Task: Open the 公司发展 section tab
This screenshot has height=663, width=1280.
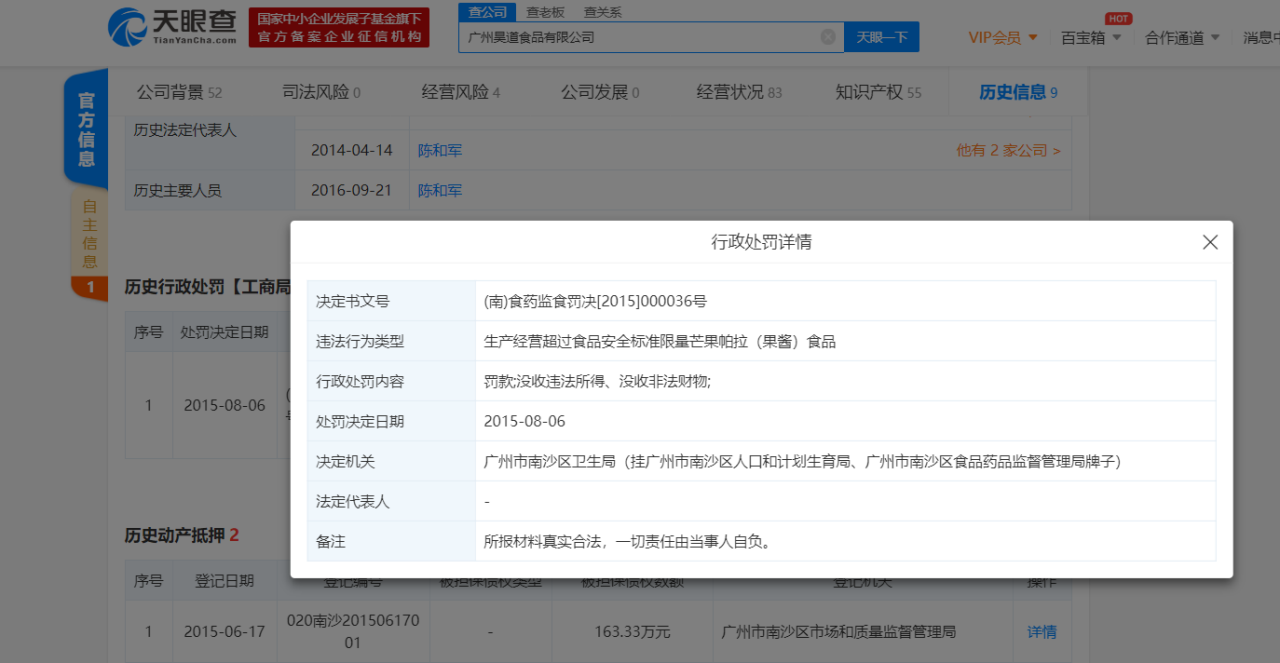Action: [600, 93]
